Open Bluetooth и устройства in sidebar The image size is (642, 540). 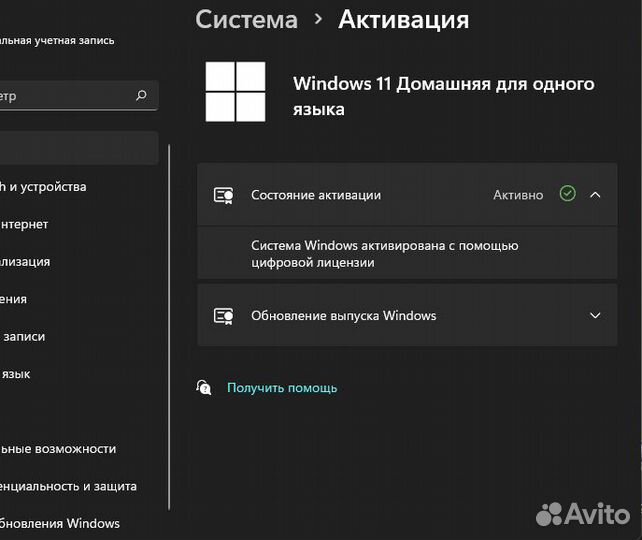pyautogui.click(x=45, y=187)
